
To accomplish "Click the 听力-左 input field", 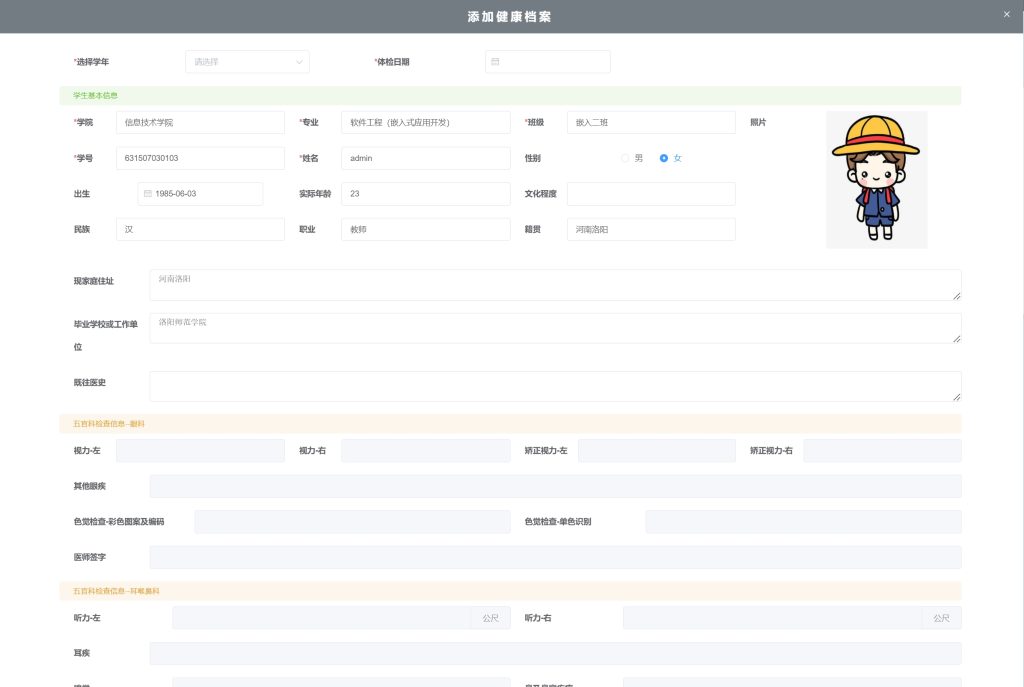I will tap(321, 618).
